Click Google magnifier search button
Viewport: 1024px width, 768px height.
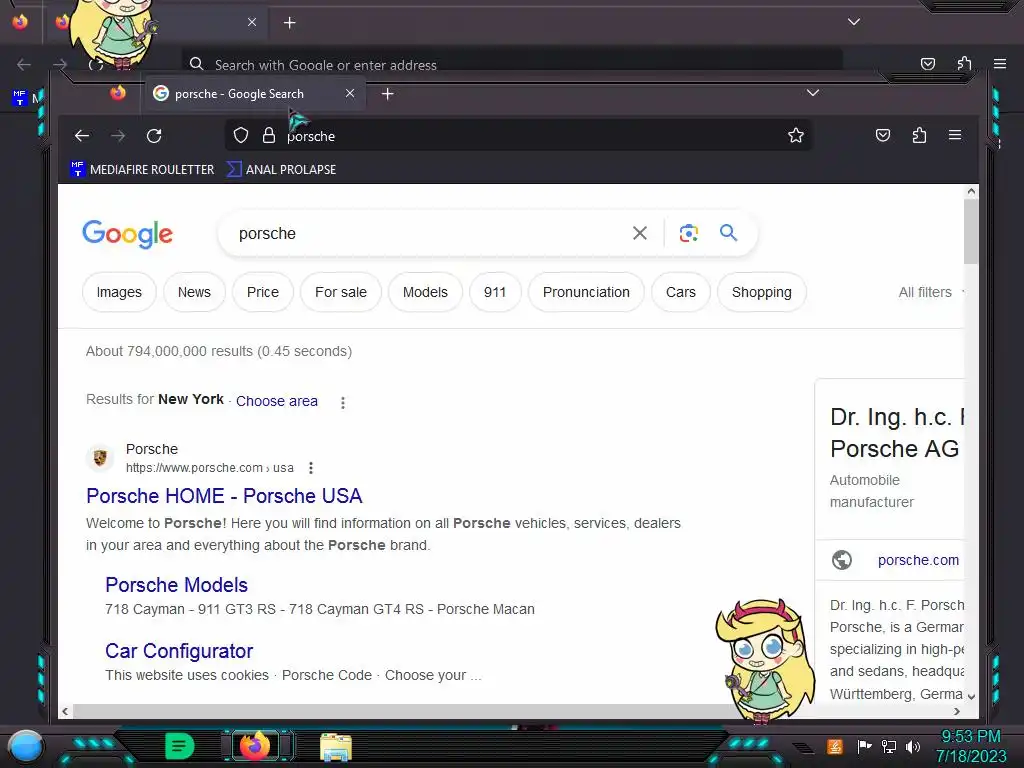[x=729, y=232]
